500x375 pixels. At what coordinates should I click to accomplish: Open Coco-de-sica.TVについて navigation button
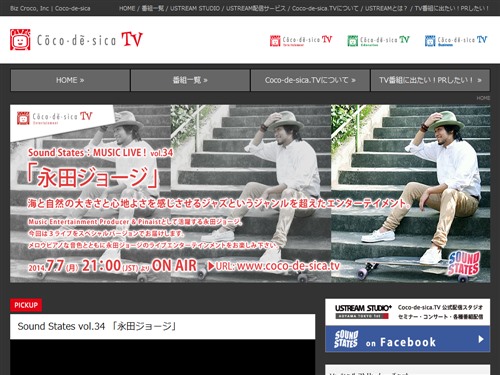(310, 80)
